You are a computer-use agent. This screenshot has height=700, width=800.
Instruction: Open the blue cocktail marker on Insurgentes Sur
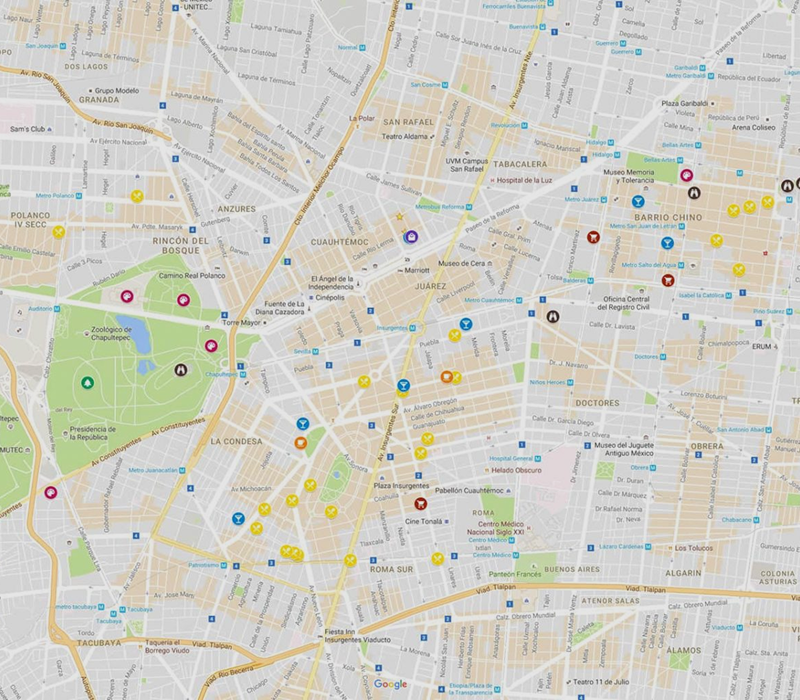(404, 385)
